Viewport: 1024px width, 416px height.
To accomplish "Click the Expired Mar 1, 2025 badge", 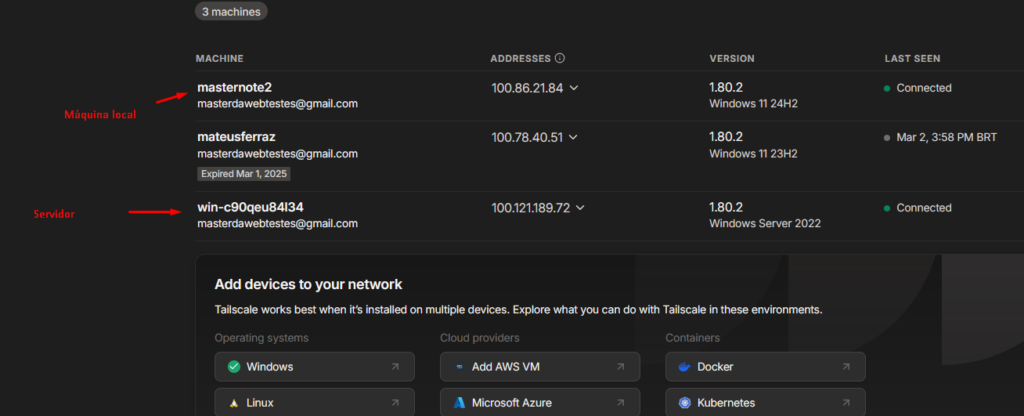I will [x=244, y=174].
